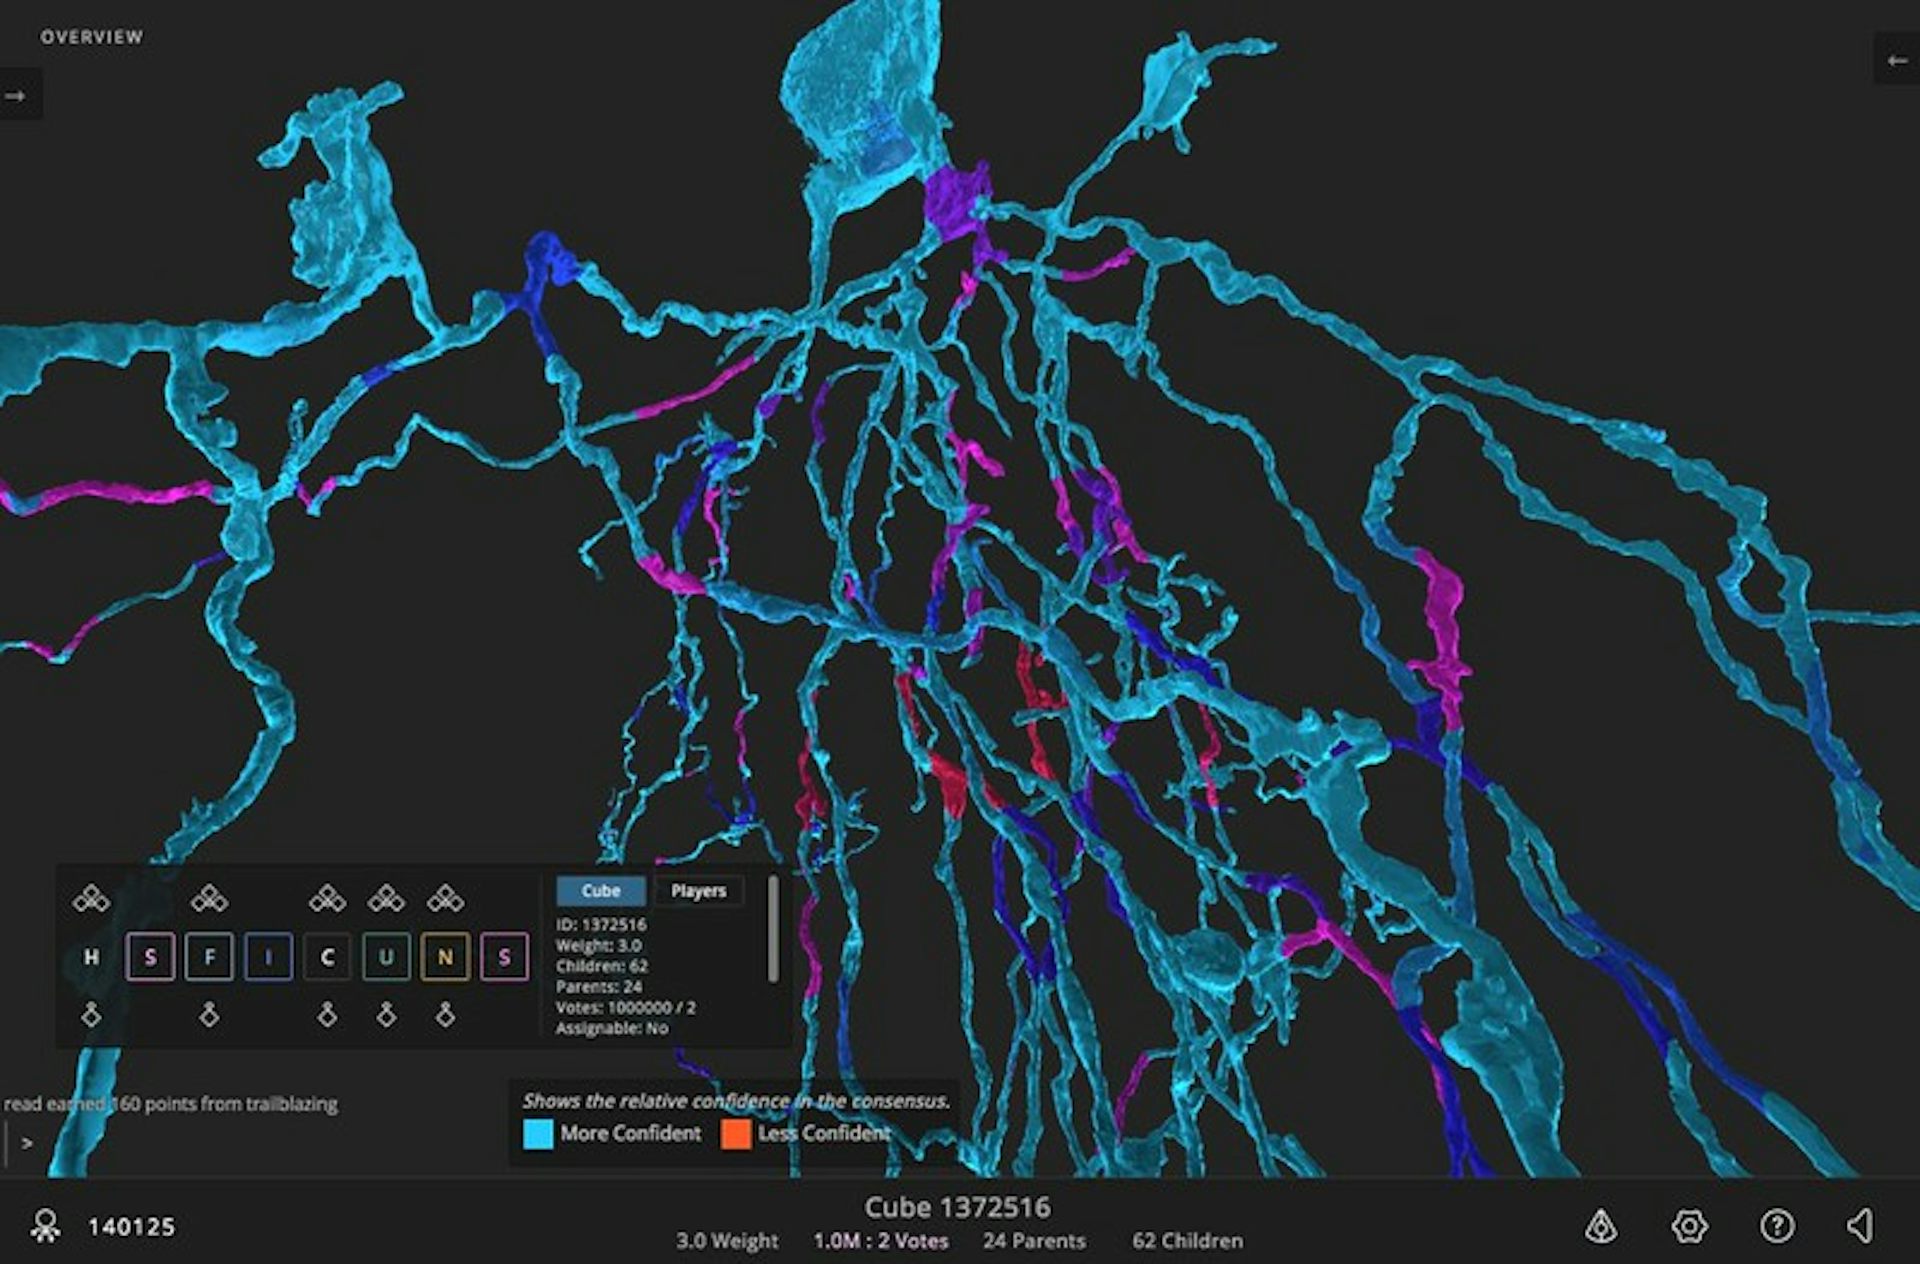Click the children diamonds icon above F

coord(209,899)
